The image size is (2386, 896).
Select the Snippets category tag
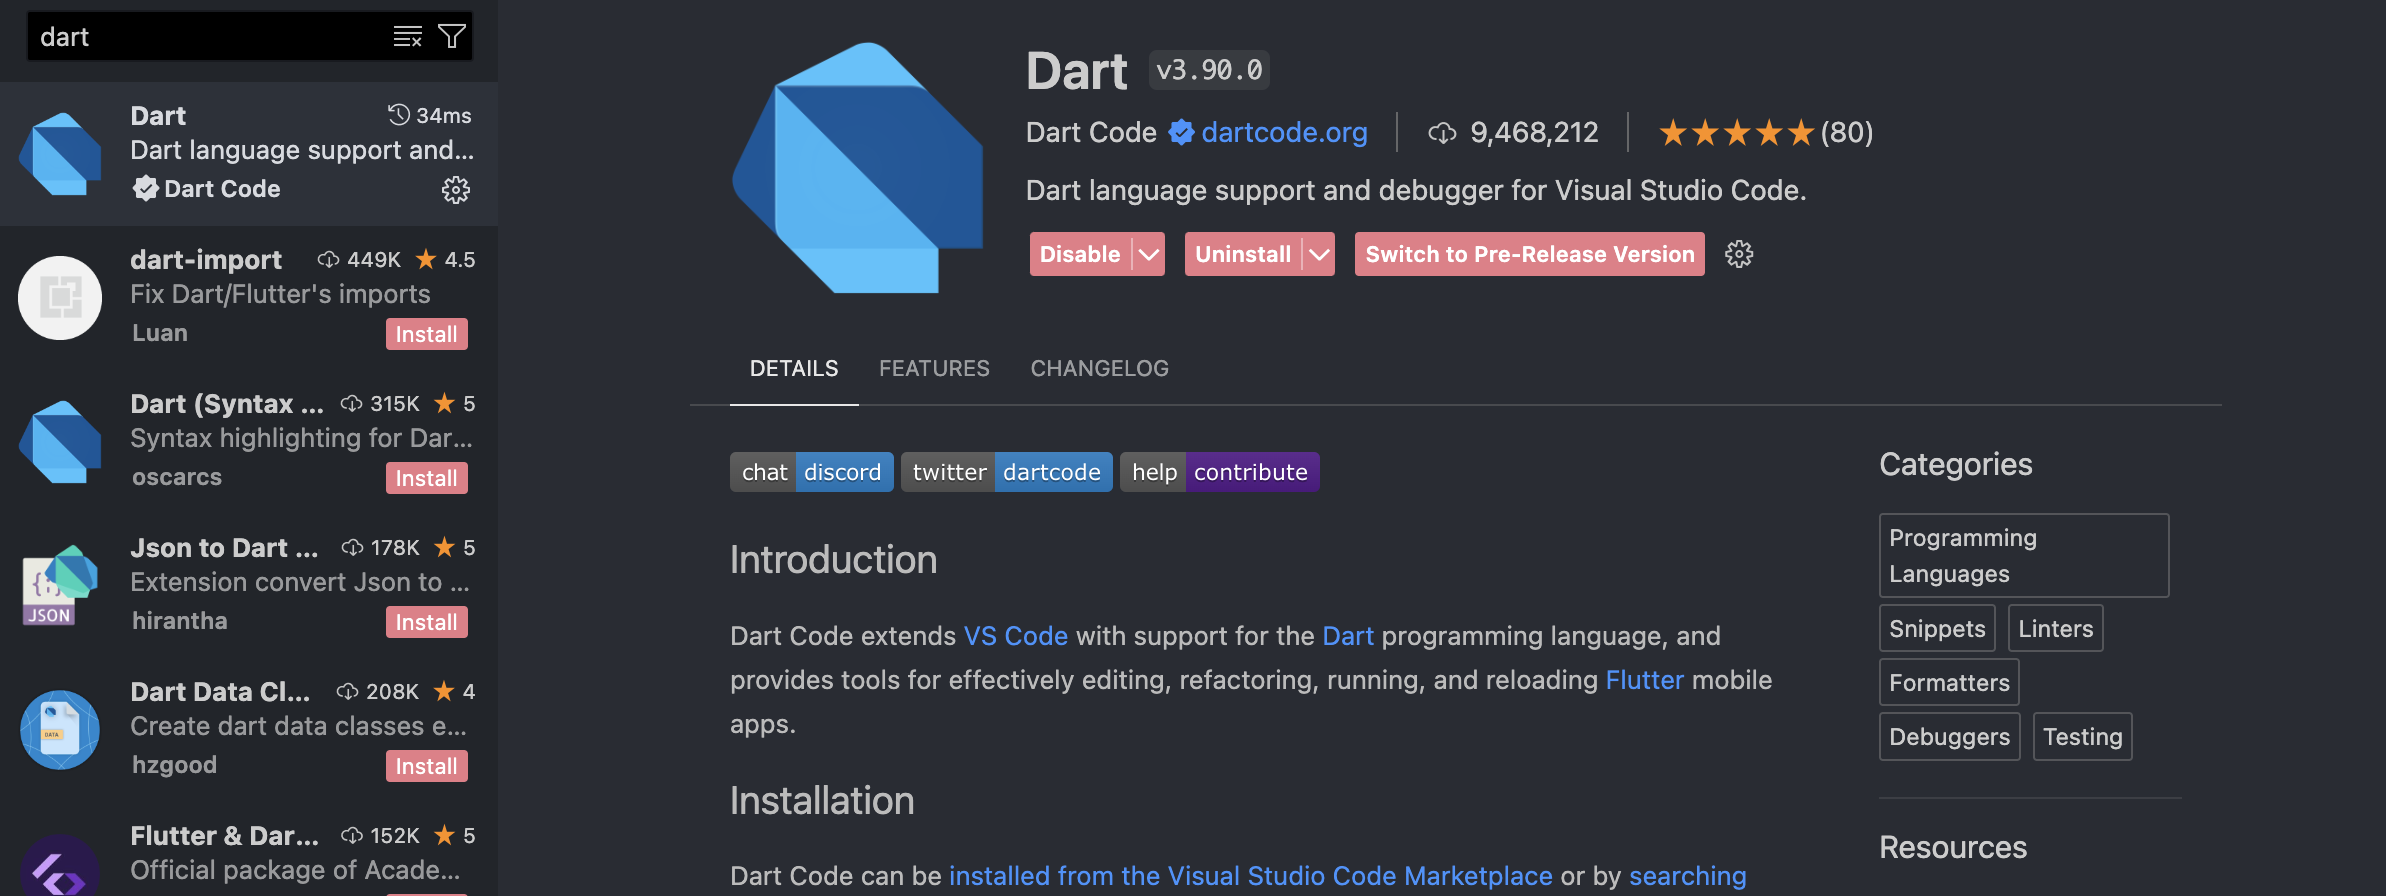pos(1937,628)
